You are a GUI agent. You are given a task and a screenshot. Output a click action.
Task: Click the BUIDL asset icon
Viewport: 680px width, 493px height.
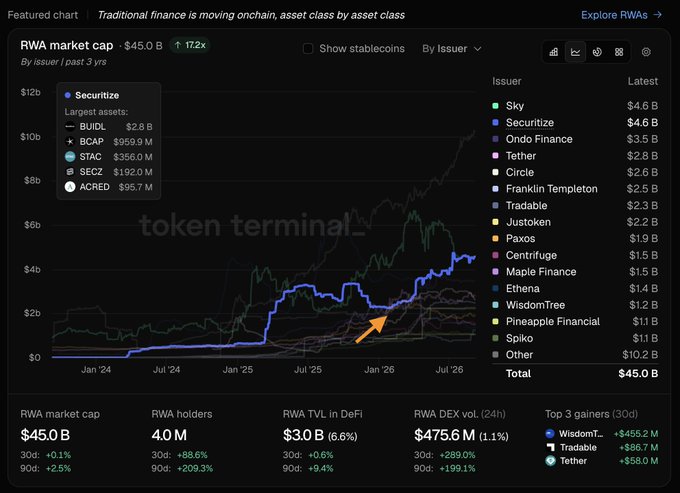(x=70, y=127)
